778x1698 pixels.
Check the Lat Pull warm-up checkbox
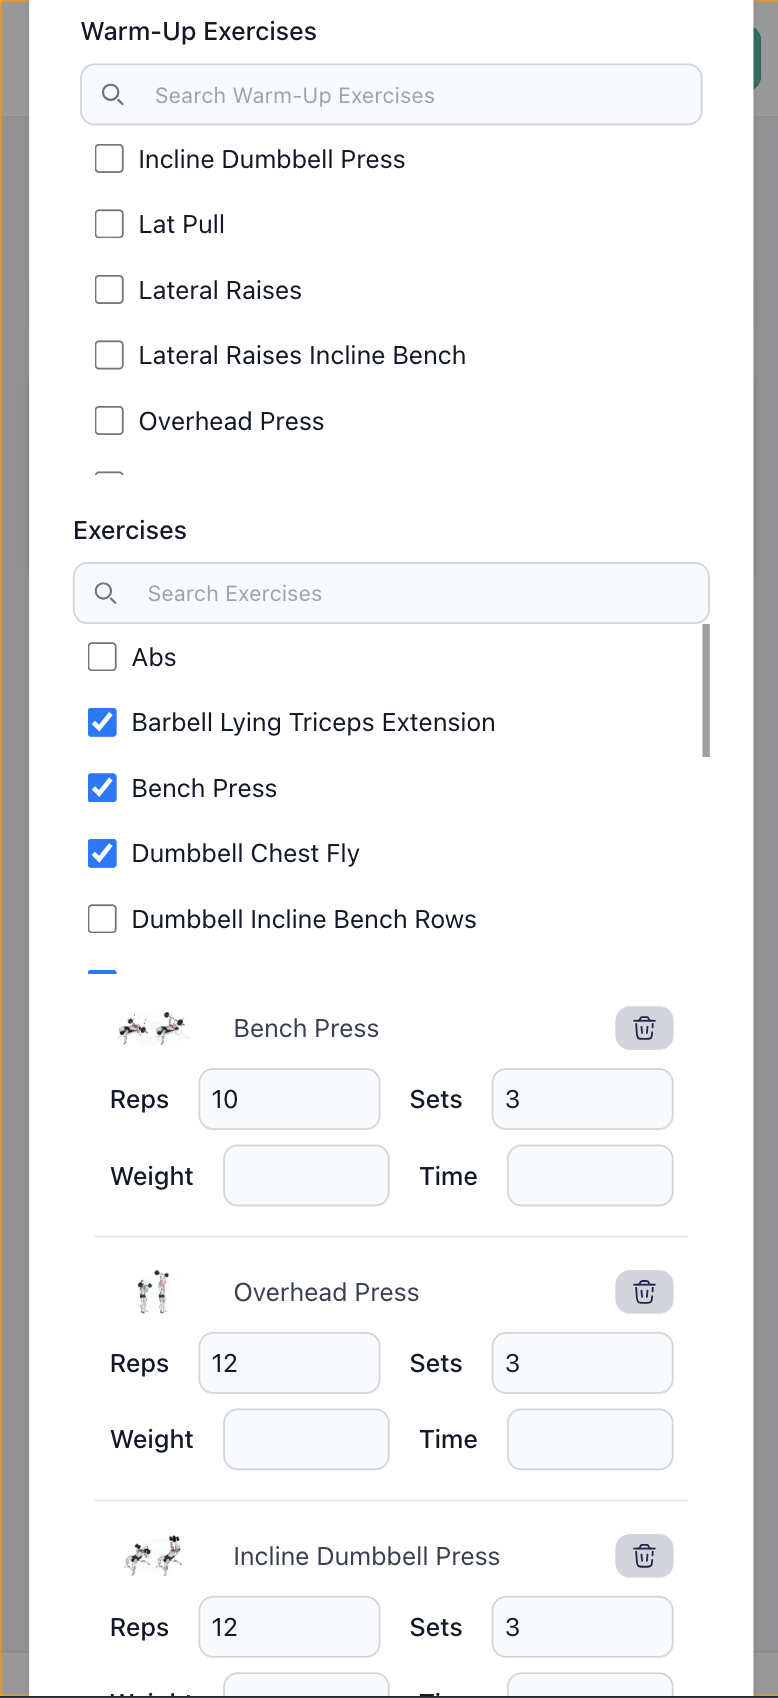click(109, 224)
